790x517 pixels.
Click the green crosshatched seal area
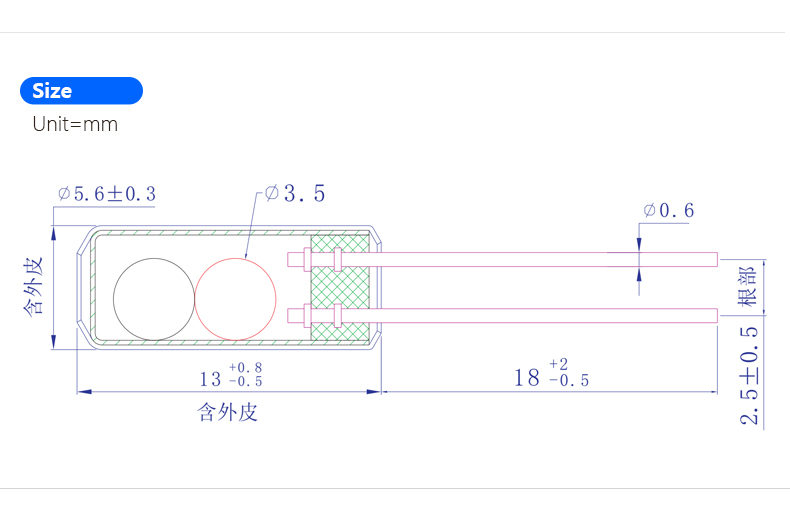point(340,288)
